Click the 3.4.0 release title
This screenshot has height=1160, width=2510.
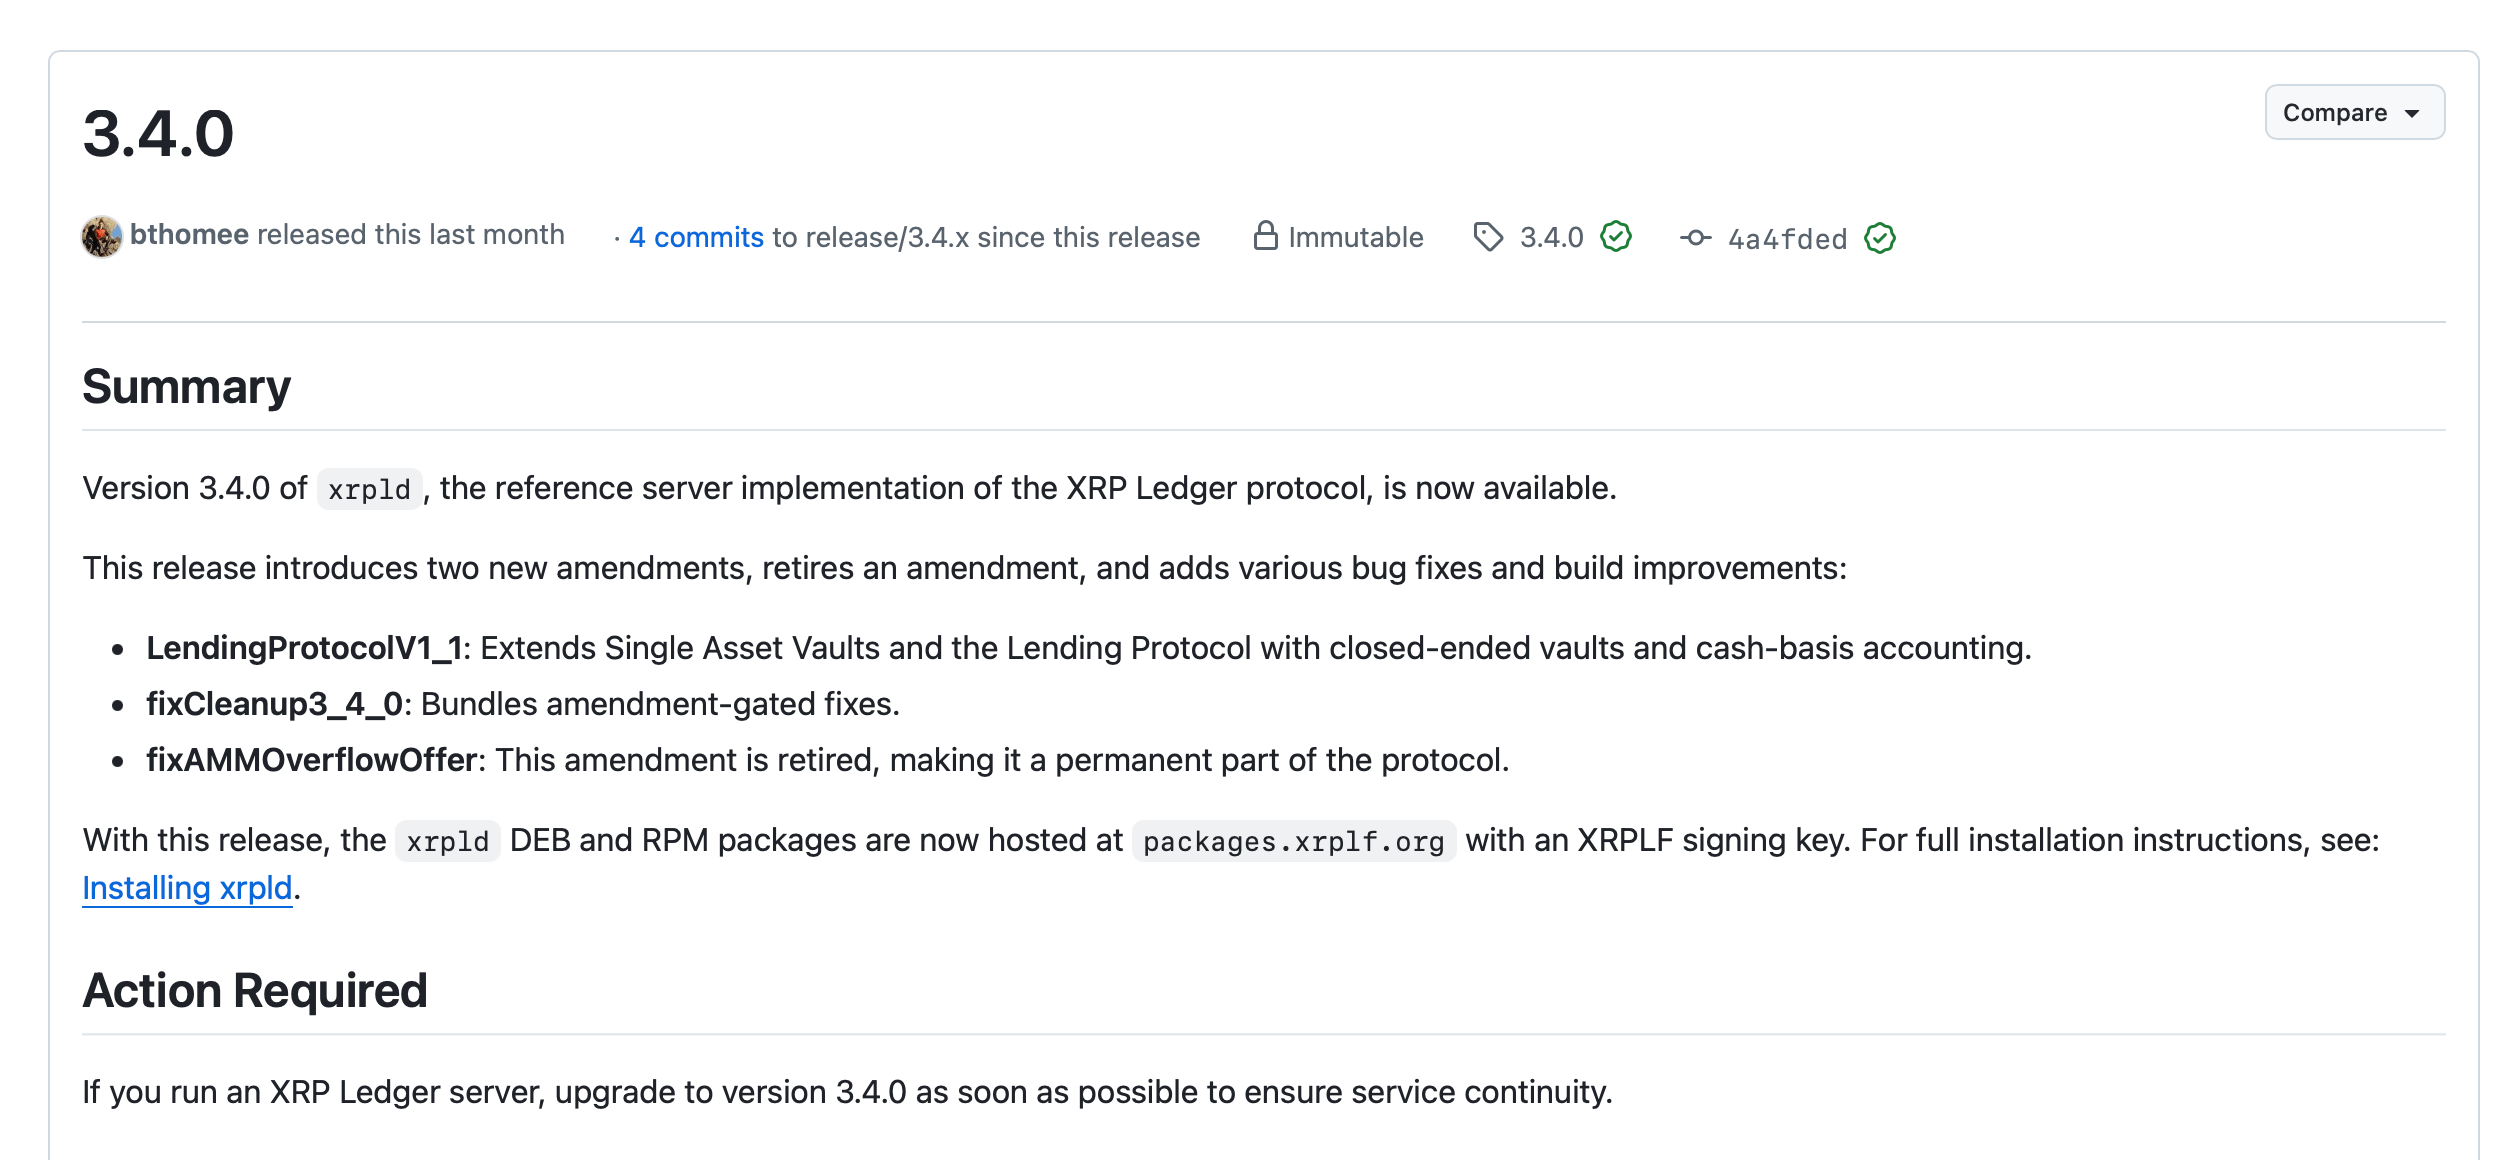(x=158, y=133)
